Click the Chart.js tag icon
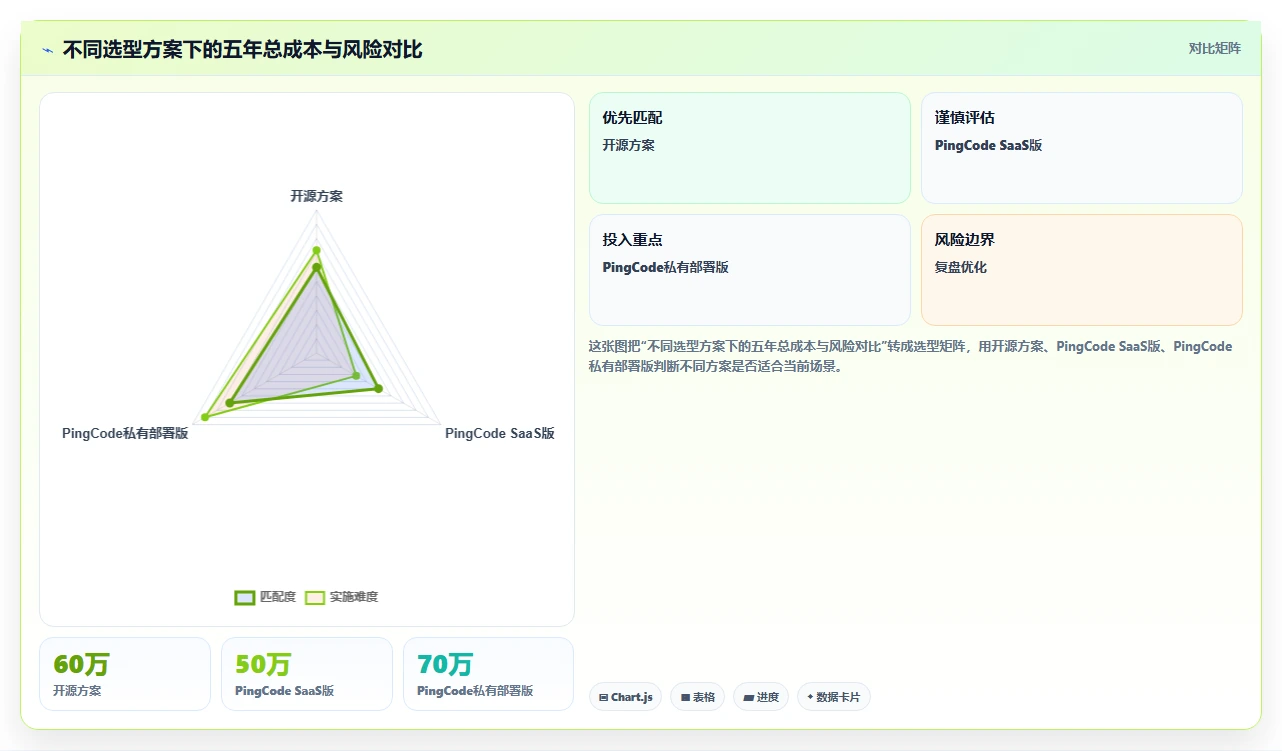Image resolution: width=1282 pixels, height=751 pixels. coord(603,697)
